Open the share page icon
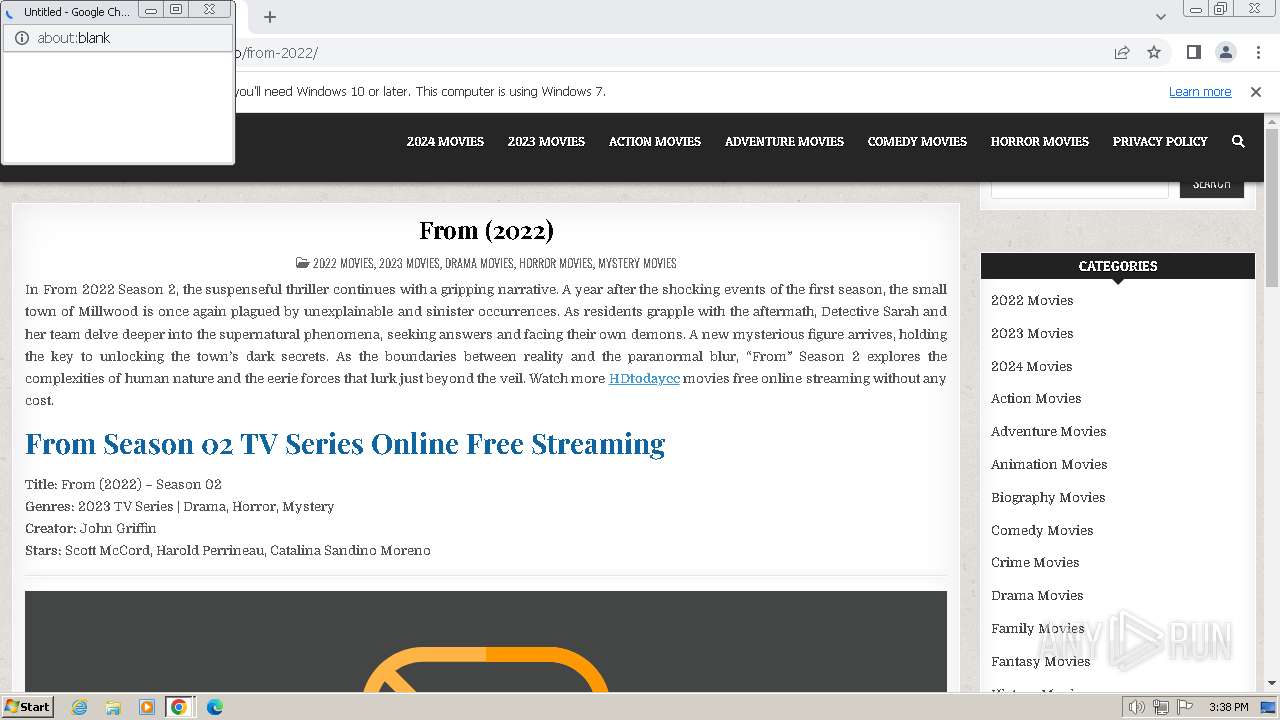This screenshot has width=1280, height=720. coord(1122,52)
